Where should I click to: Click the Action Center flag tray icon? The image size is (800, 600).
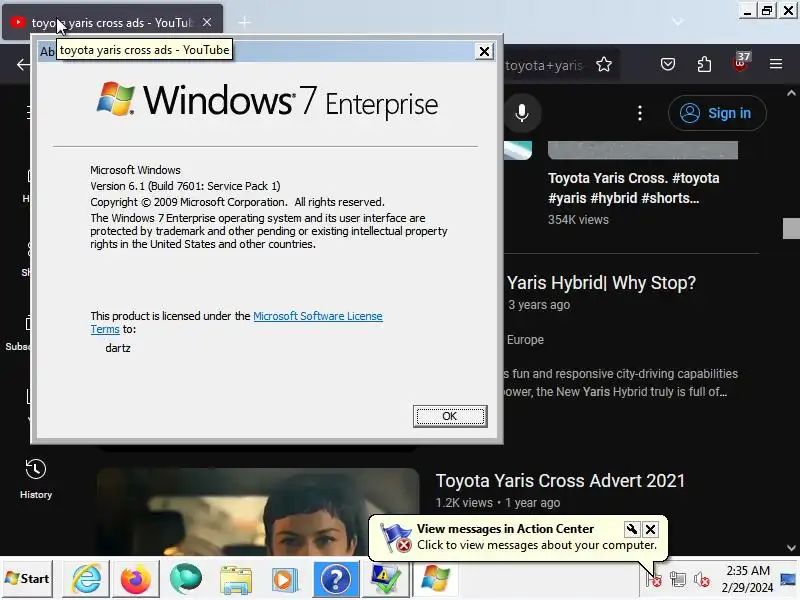654,579
